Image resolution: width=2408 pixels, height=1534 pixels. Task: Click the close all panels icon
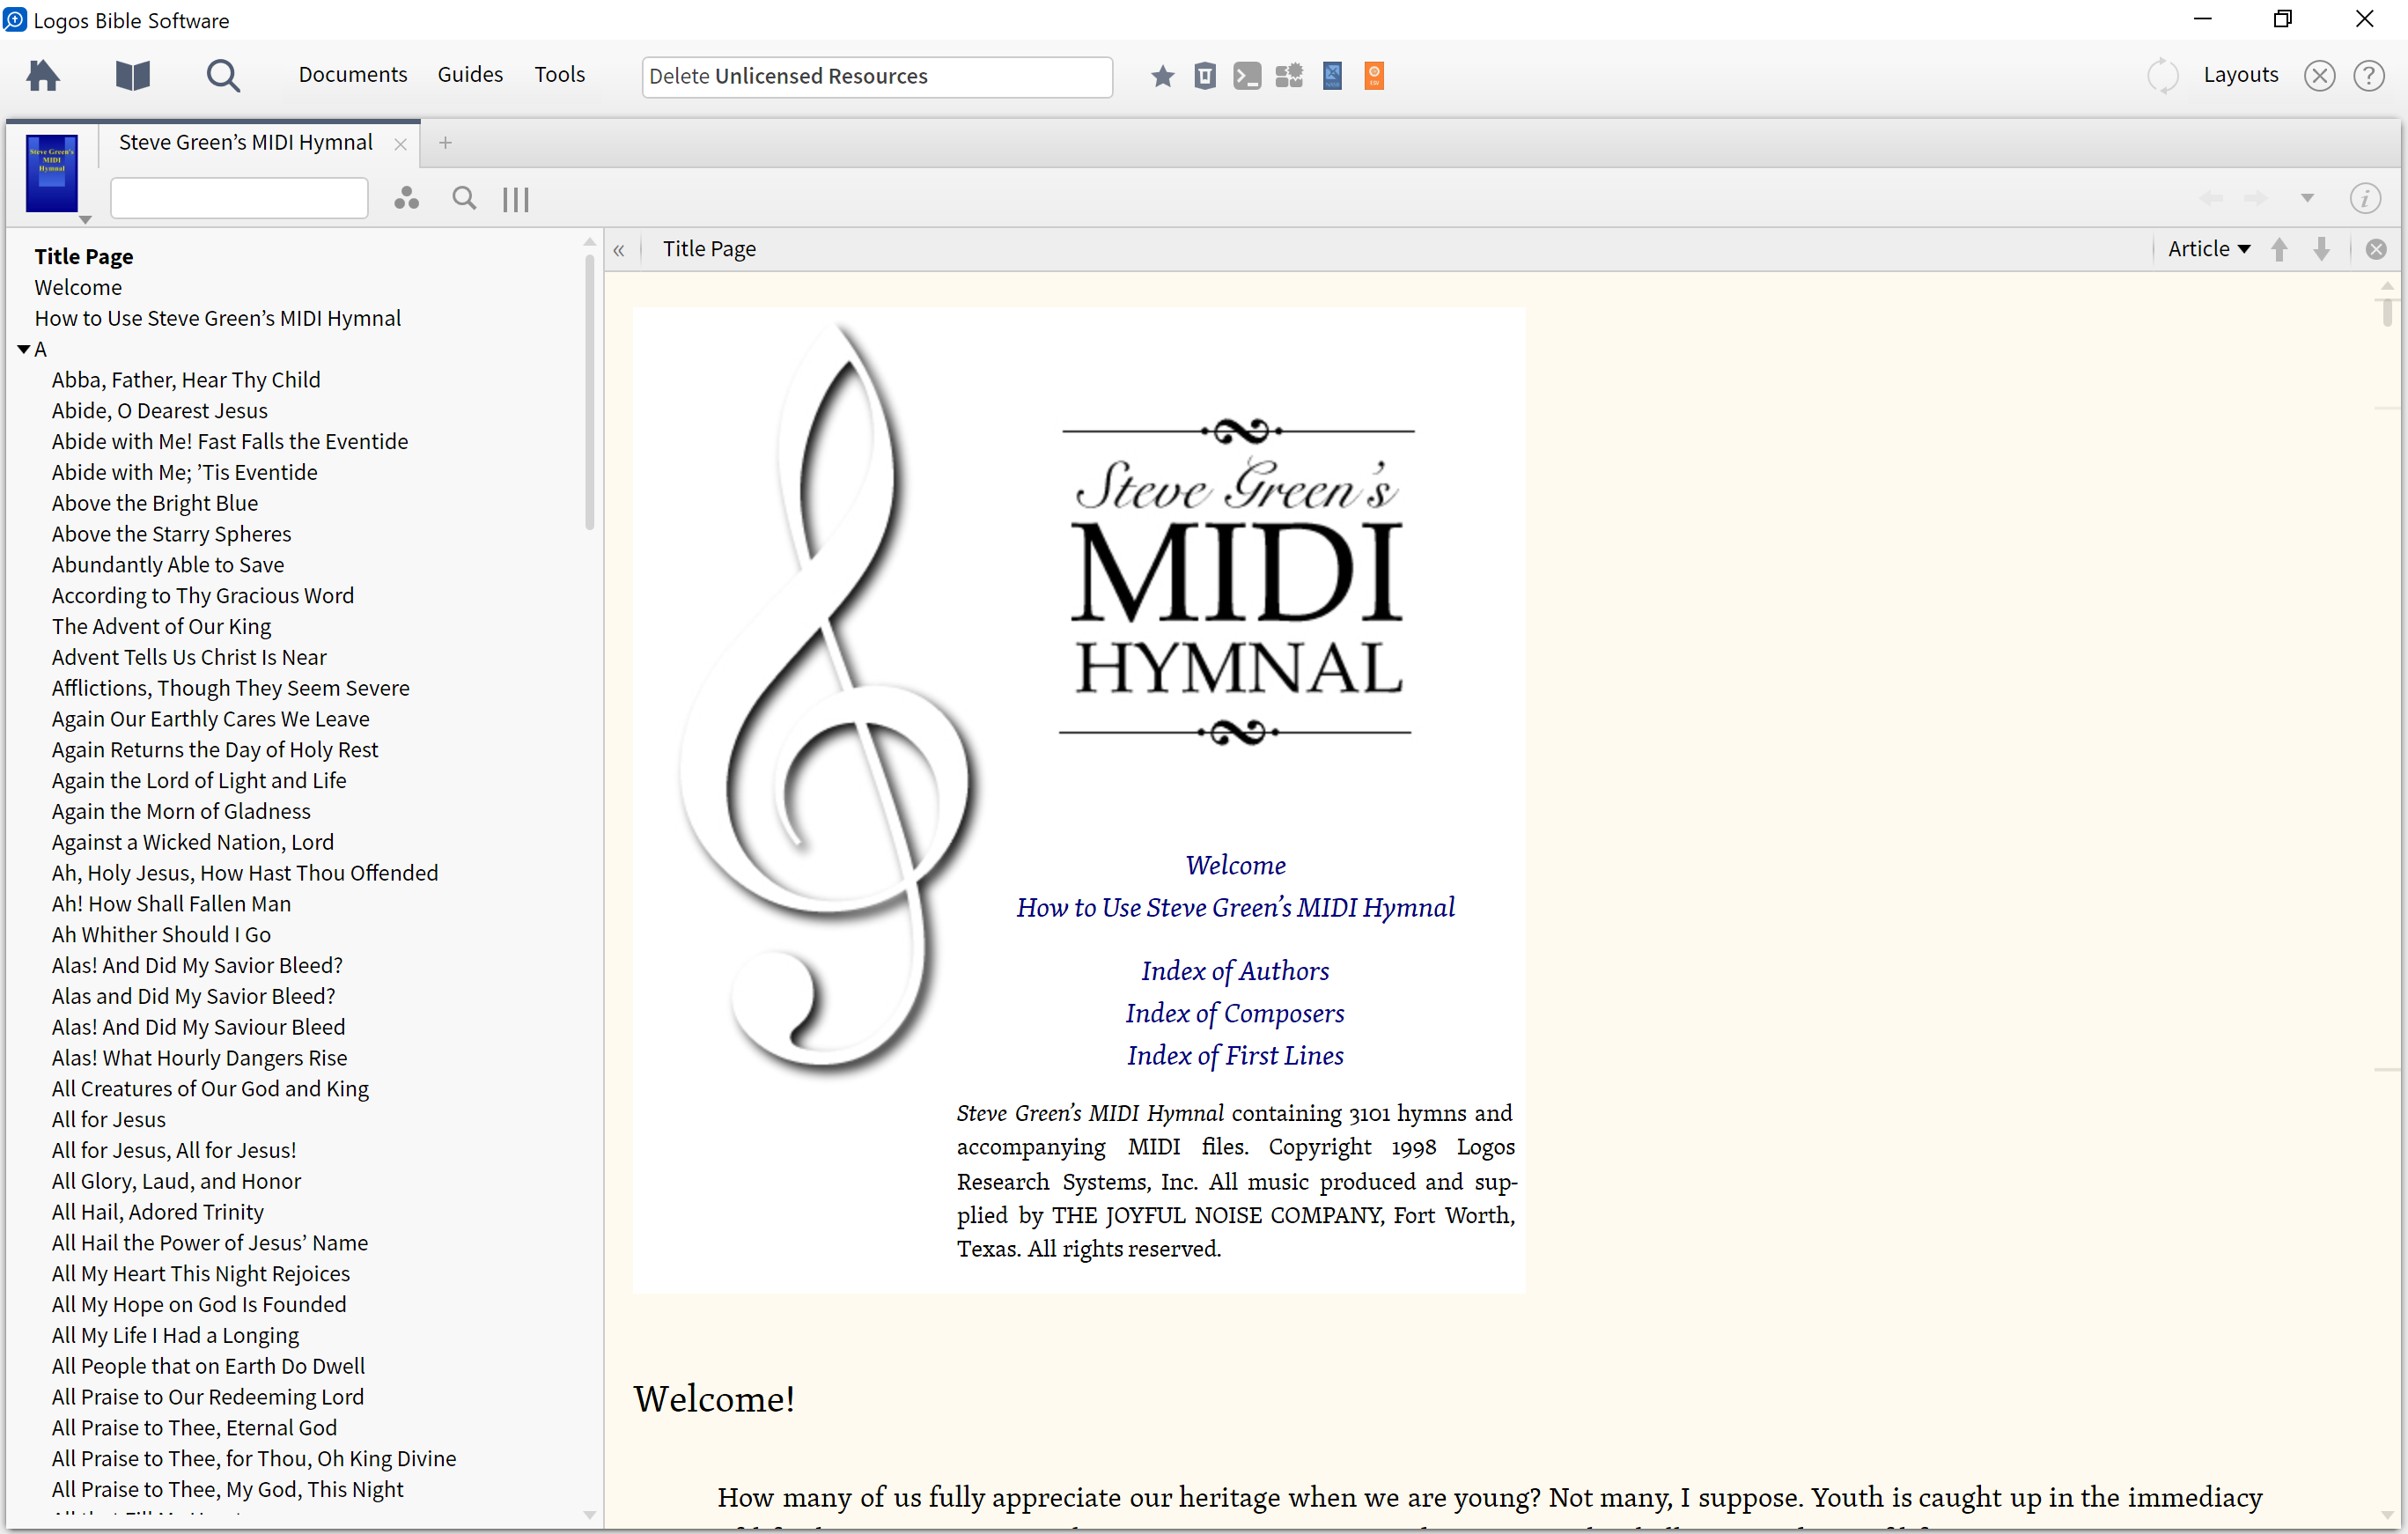coord(2319,76)
